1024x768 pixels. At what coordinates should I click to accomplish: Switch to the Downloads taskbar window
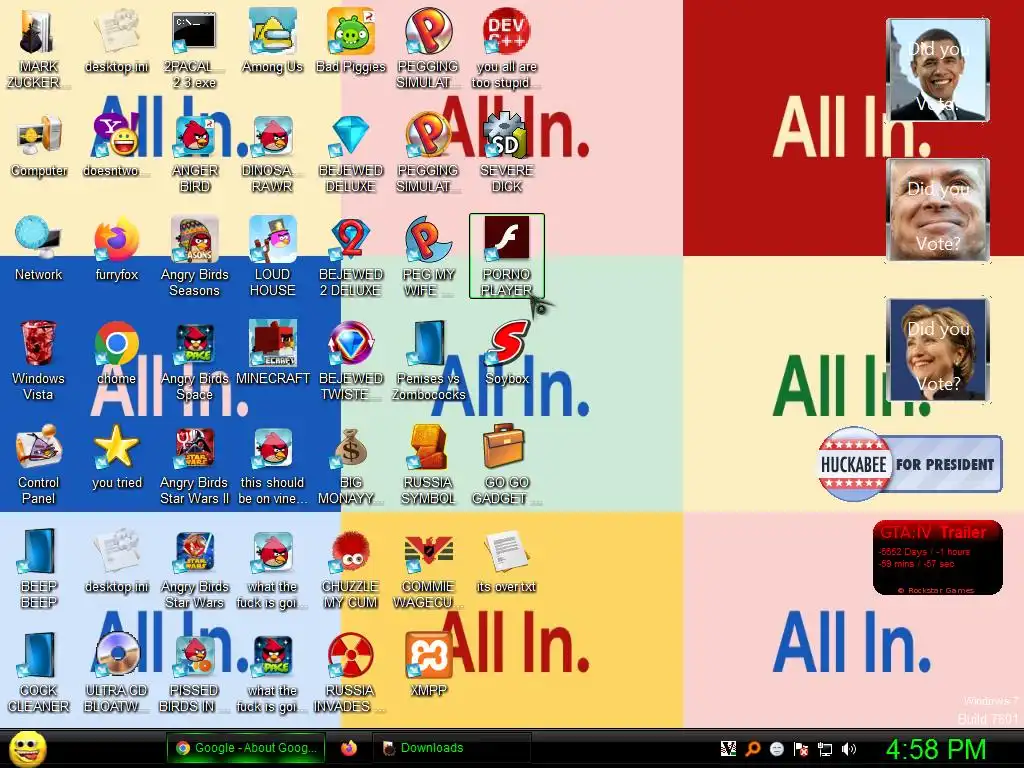pos(451,748)
